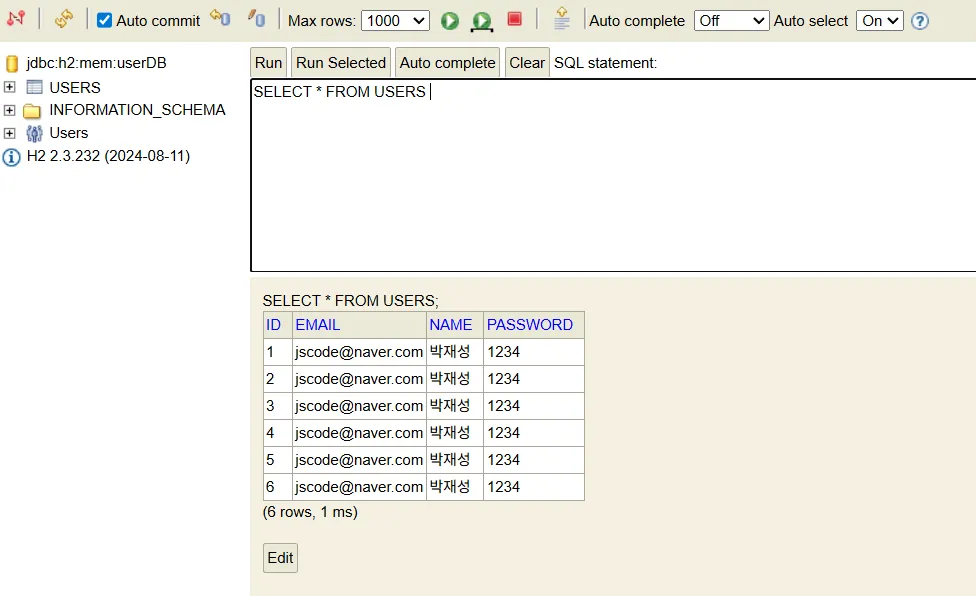Image resolution: width=976 pixels, height=596 pixels.
Task: Click the Disconnect icon in toolbar
Action: pos(16,19)
